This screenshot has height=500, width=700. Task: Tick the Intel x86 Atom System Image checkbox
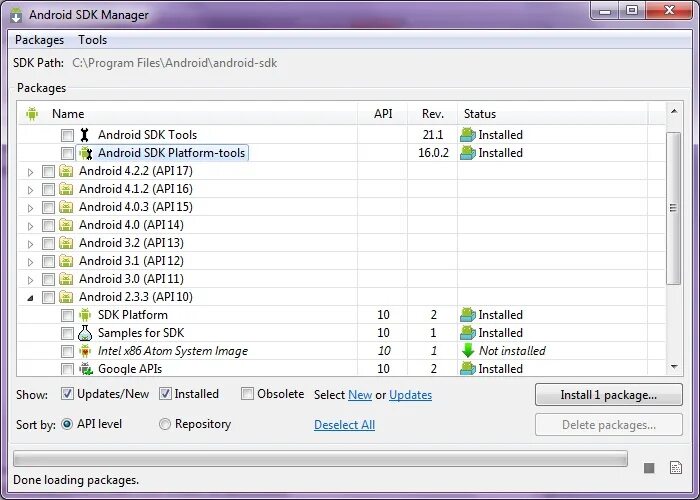click(x=67, y=351)
